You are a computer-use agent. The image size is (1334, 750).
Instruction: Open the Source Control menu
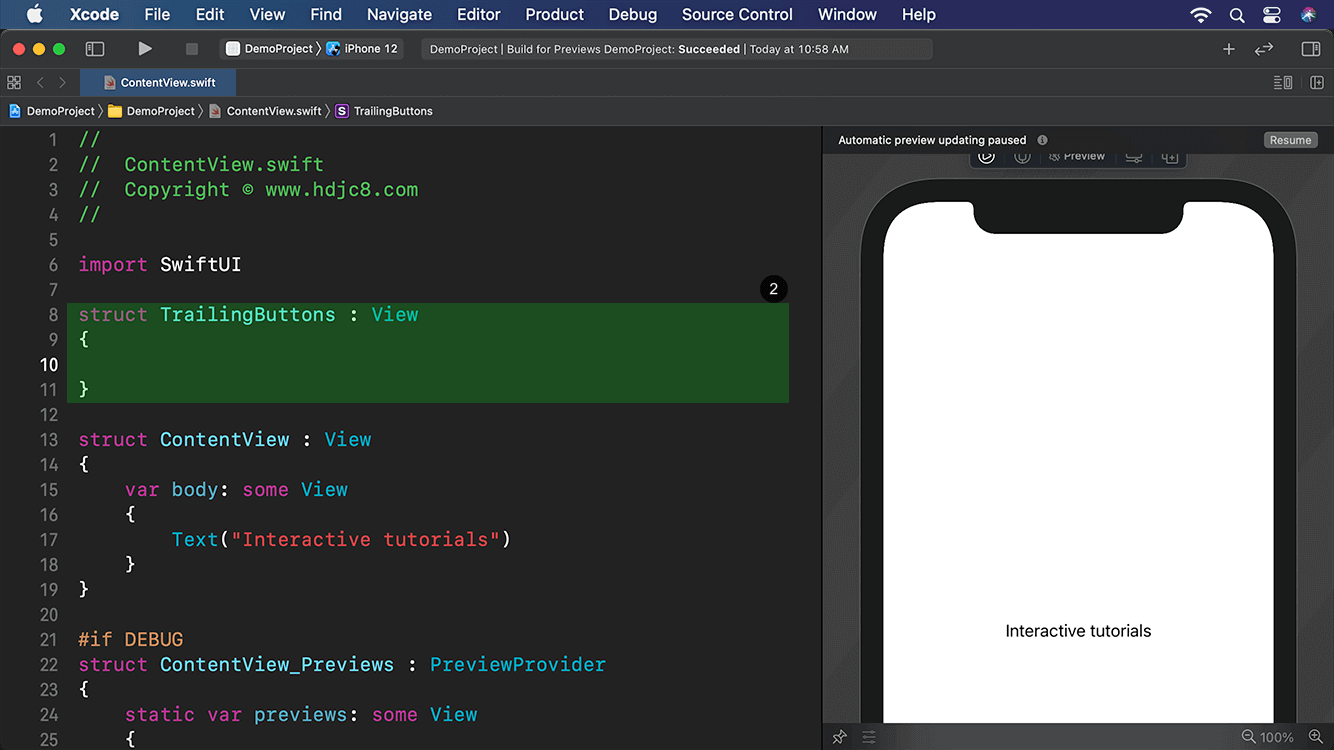737,14
